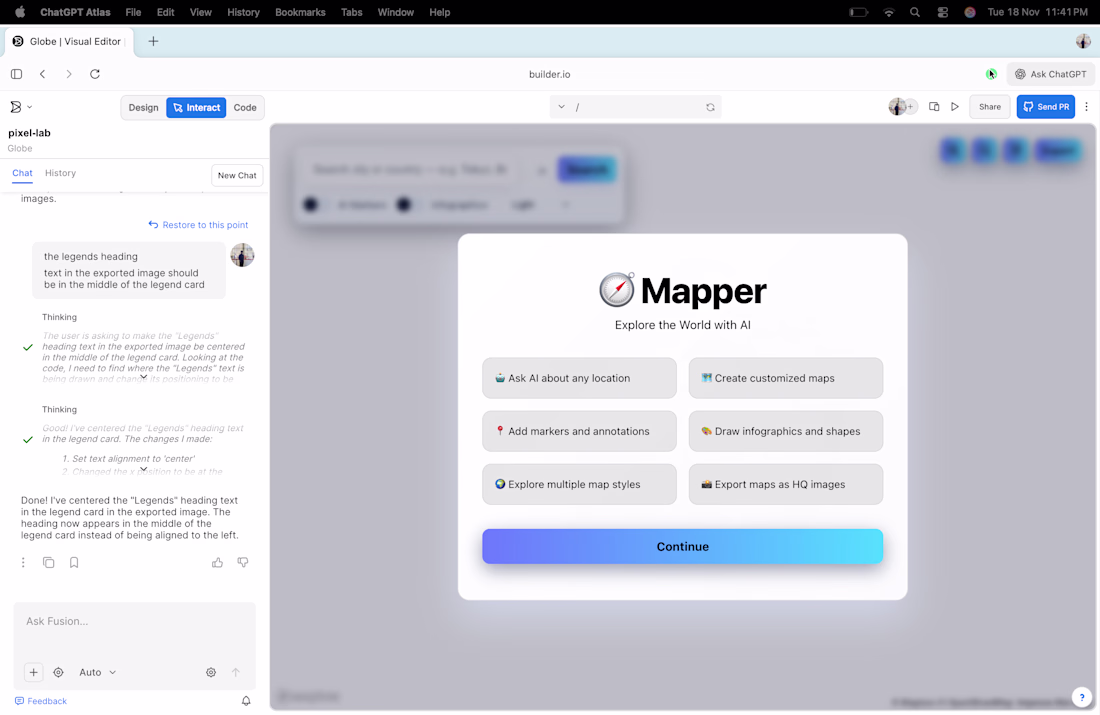Expand the page path dropdown chevron
The height and width of the screenshot is (715, 1100).
[x=561, y=107]
